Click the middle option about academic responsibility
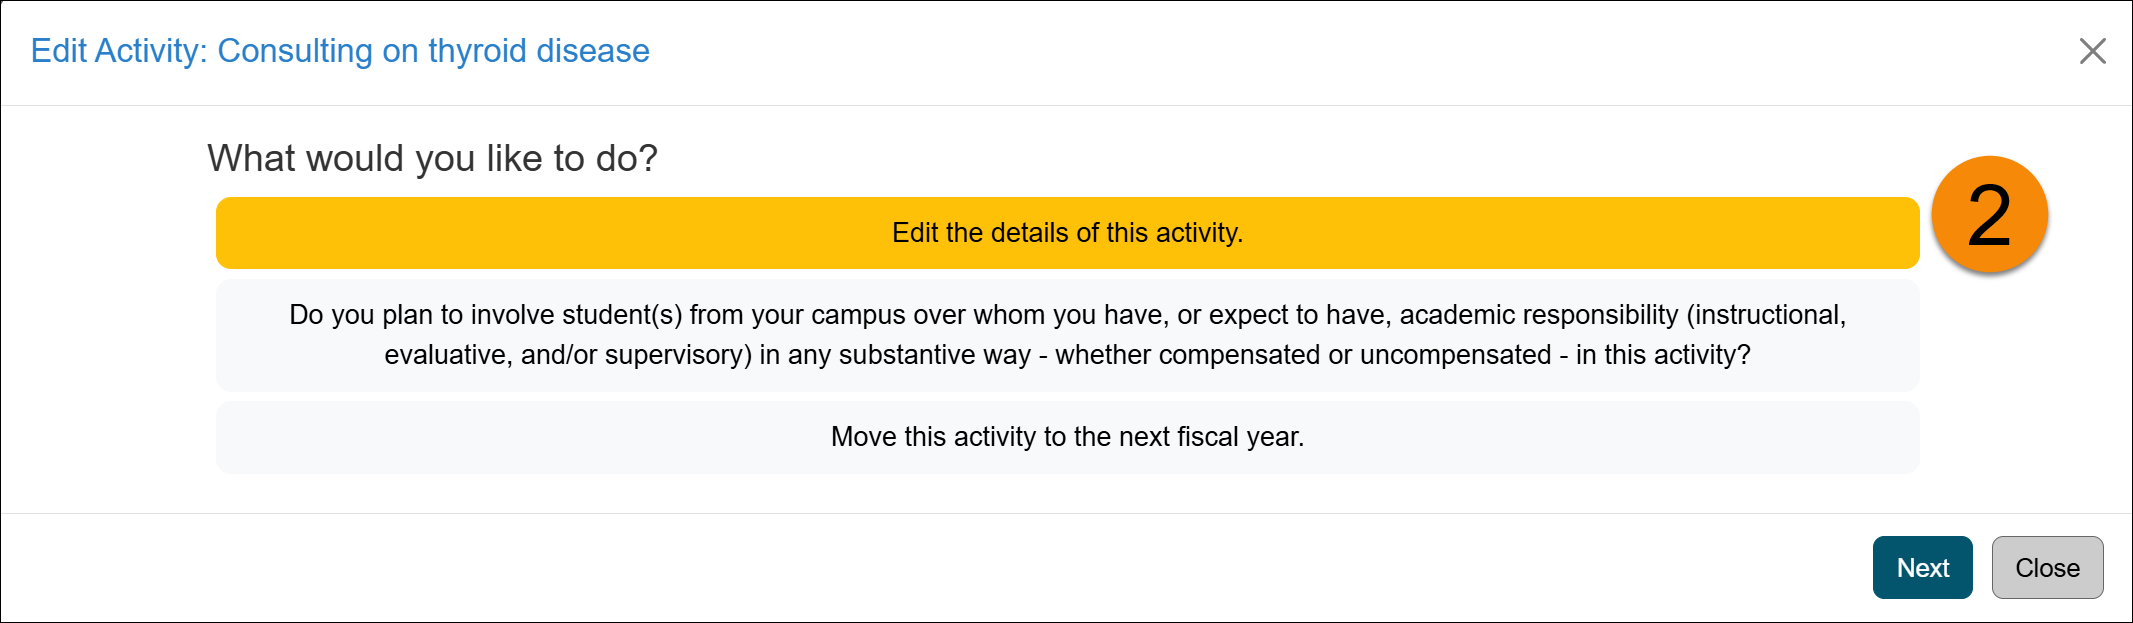2133x623 pixels. point(1066,334)
